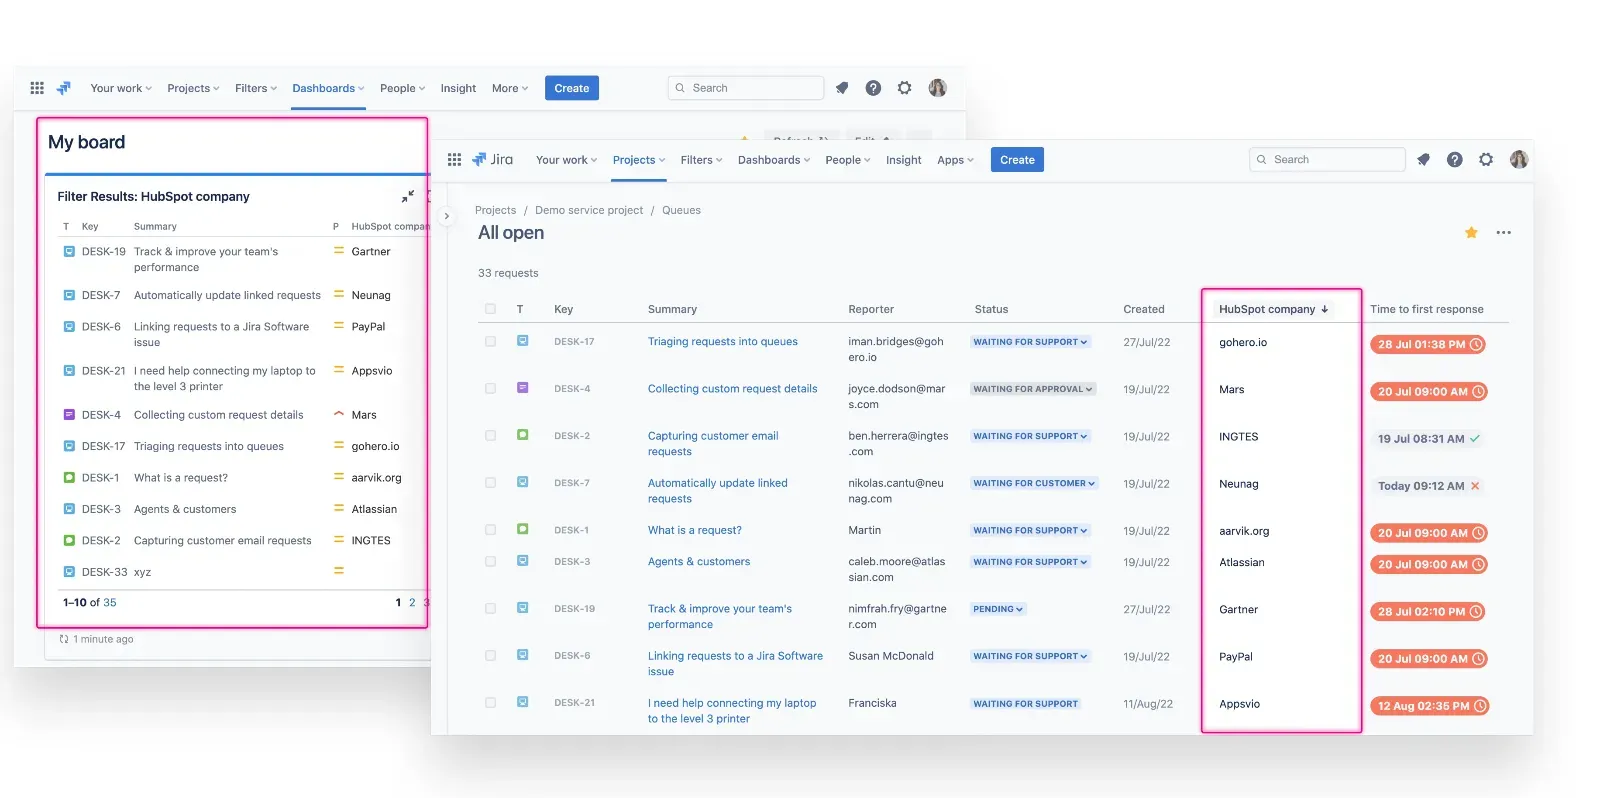The width and height of the screenshot is (1600, 798).
Task: Check the box for DESK-7 request
Action: [490, 483]
